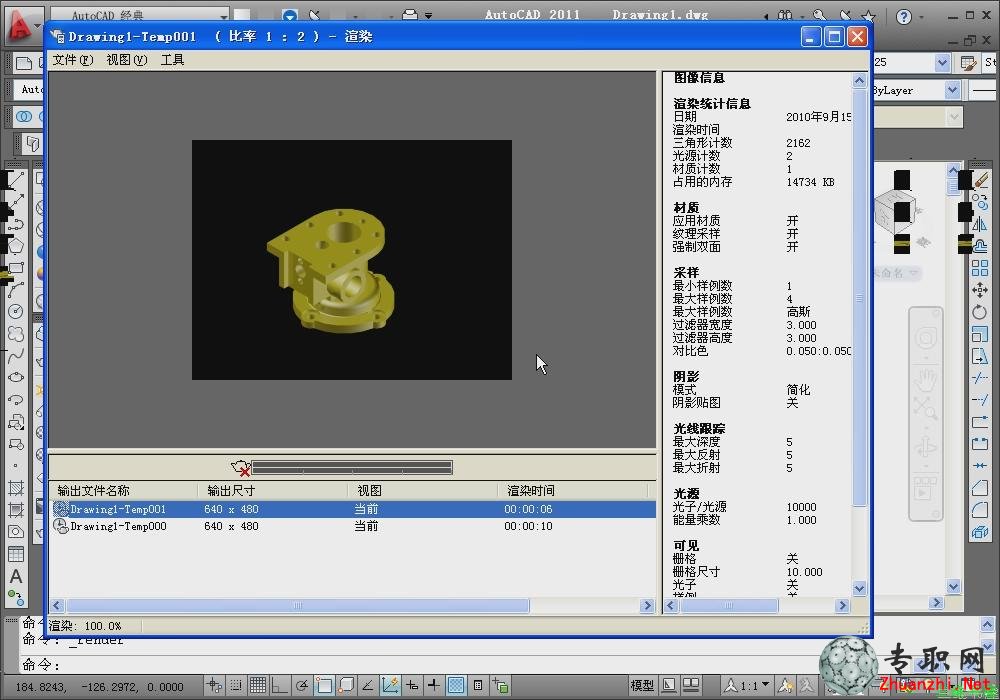Open the table style icon in AutoCAD toolbar

968,62
